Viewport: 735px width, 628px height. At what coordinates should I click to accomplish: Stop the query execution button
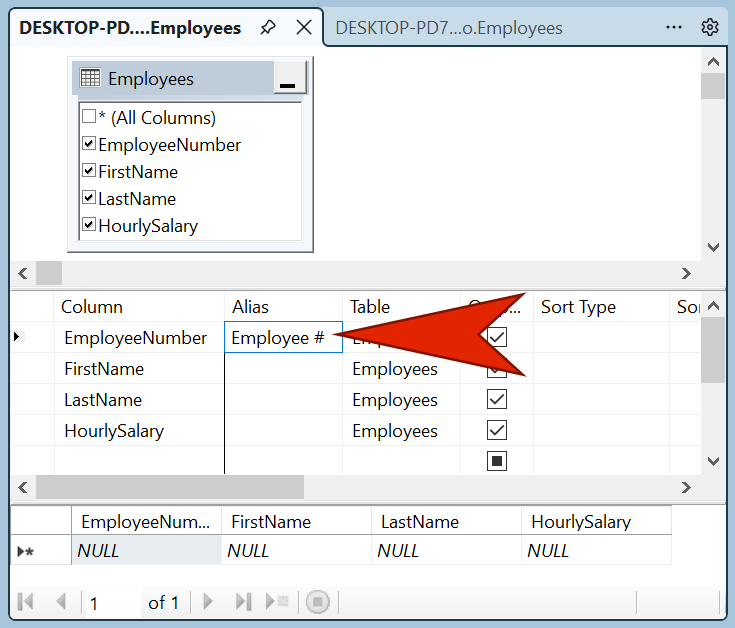pyautogui.click(x=317, y=601)
